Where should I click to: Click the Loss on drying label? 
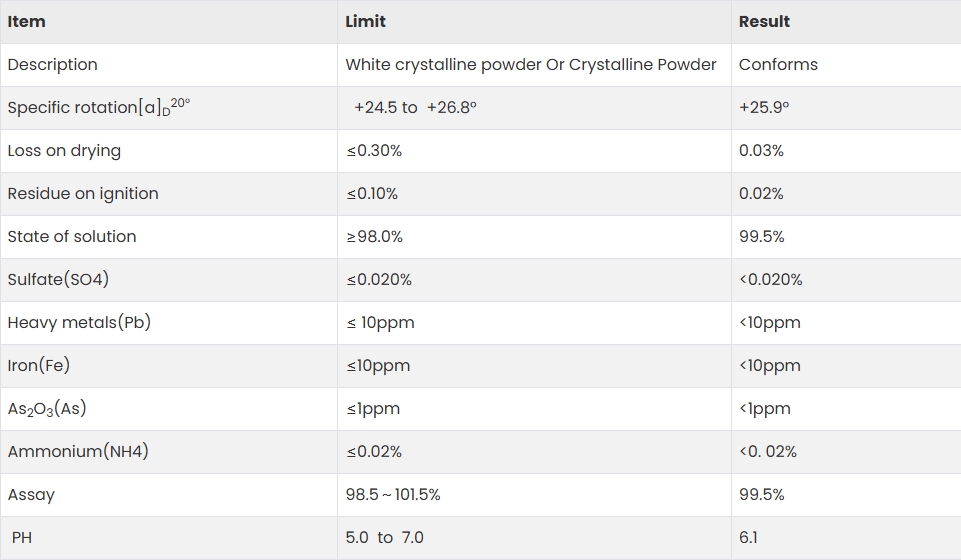click(x=64, y=151)
